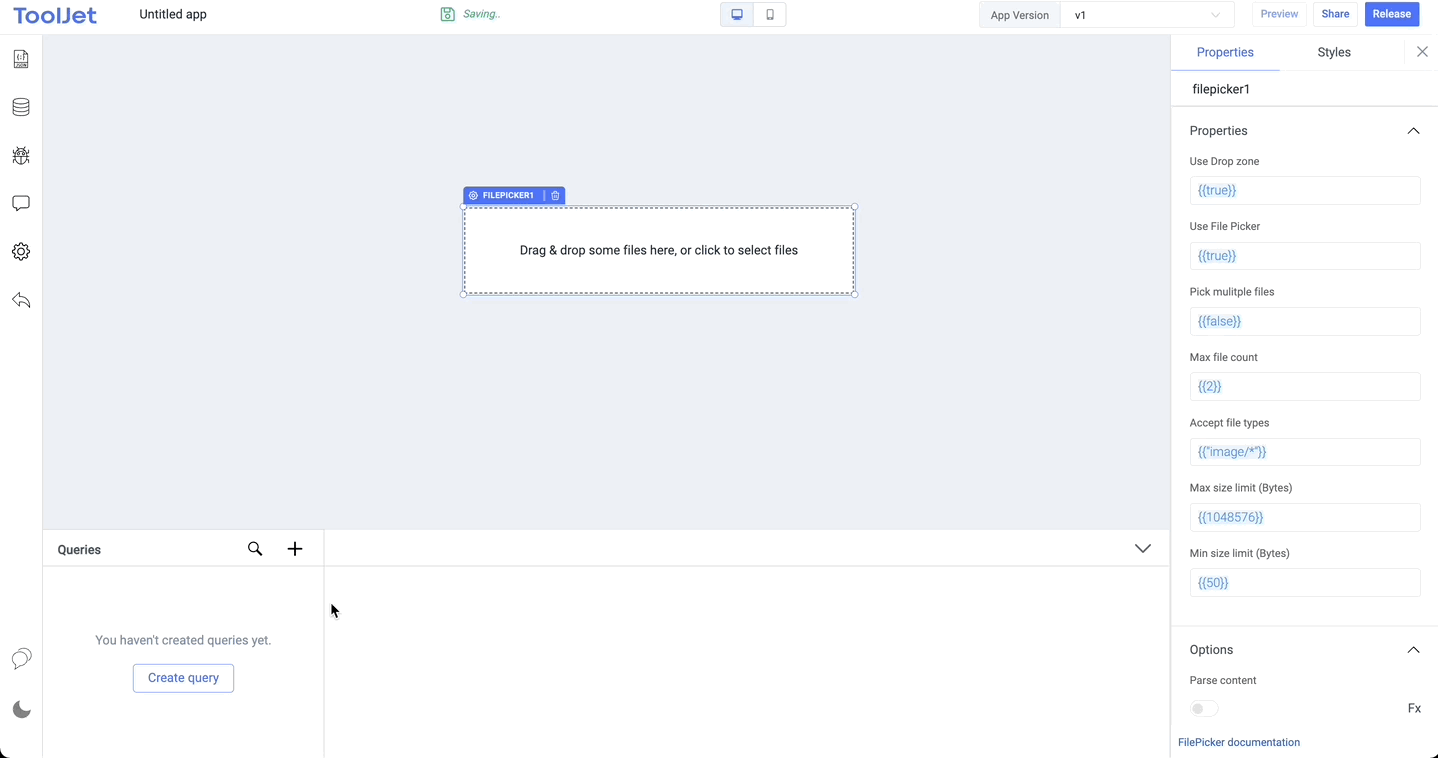Switch to desktop layout view
Image resolution: width=1438 pixels, height=758 pixels.
tap(737, 15)
